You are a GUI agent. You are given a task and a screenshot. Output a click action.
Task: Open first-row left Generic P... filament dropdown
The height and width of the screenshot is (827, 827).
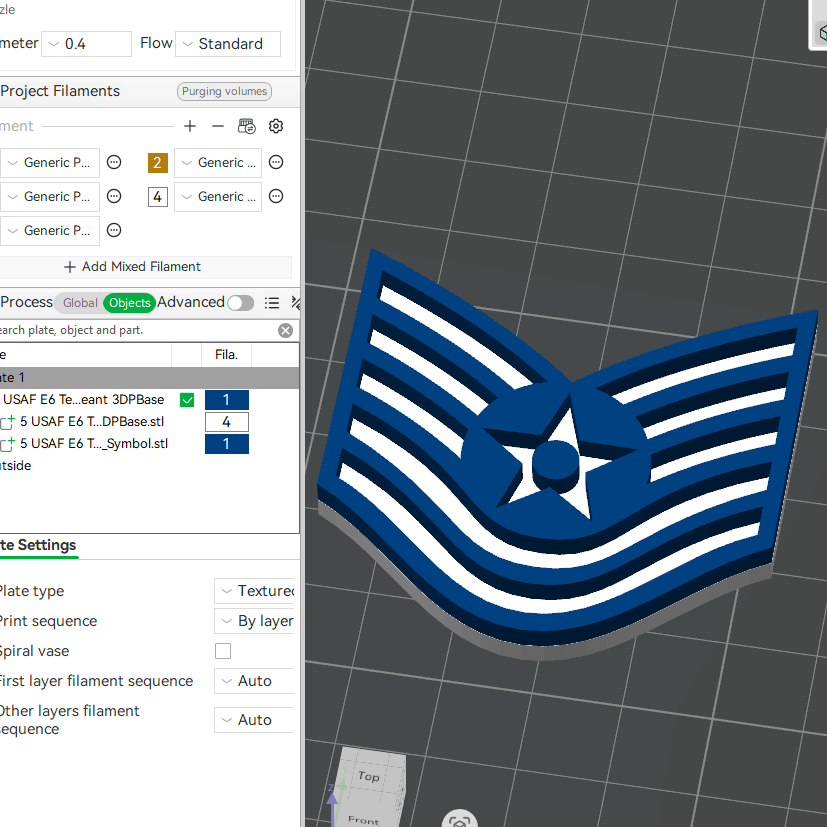[50, 162]
